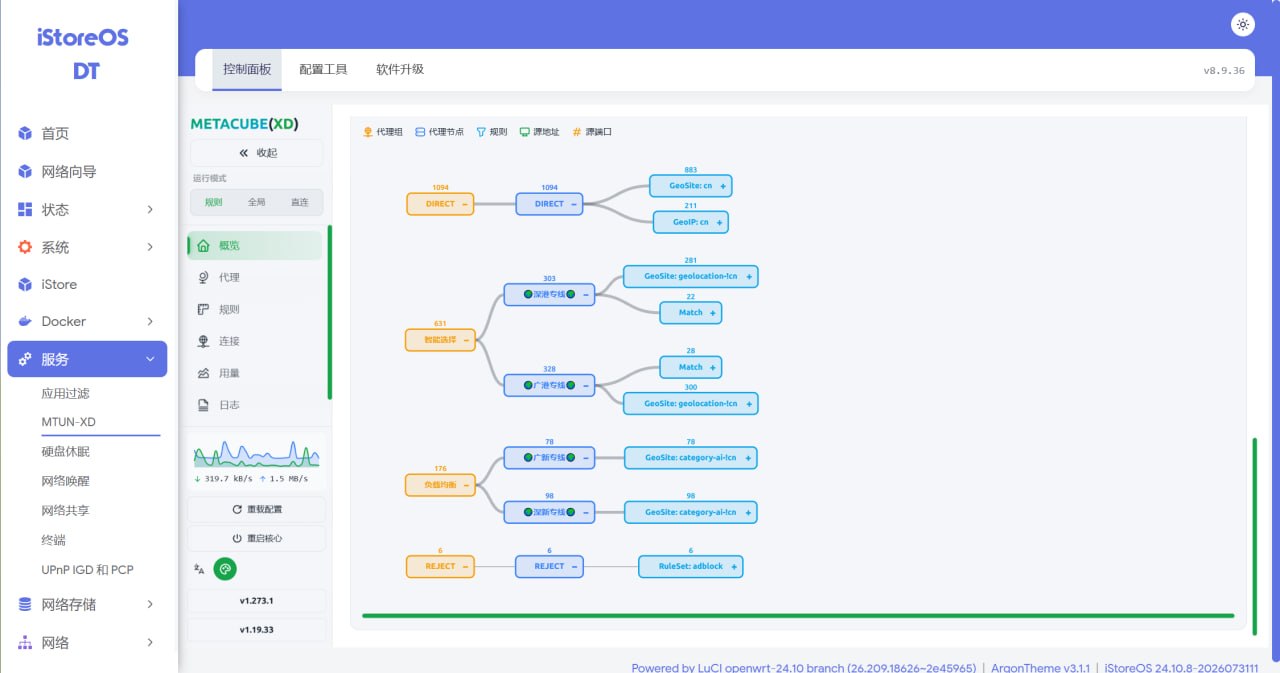Collapse the orange DIRECT group node
This screenshot has height=673, width=1280.
click(x=465, y=204)
